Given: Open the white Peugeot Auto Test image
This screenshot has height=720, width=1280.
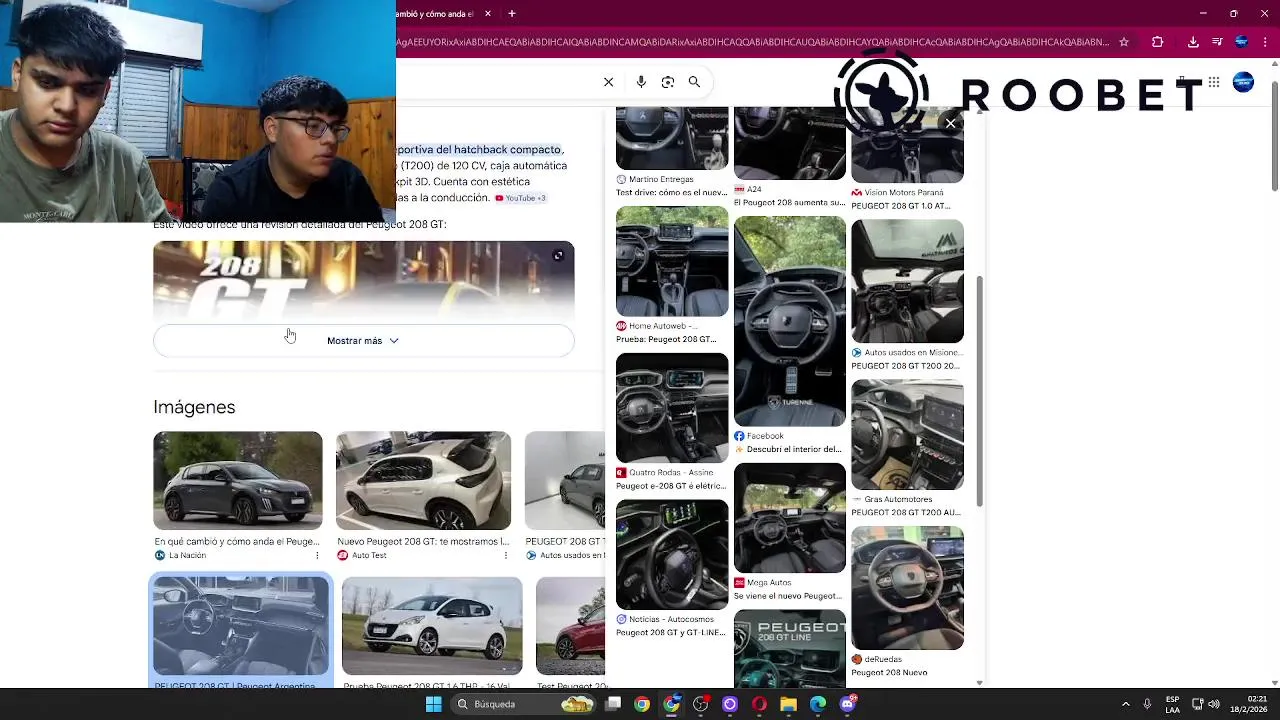Looking at the screenshot, I should pos(423,481).
